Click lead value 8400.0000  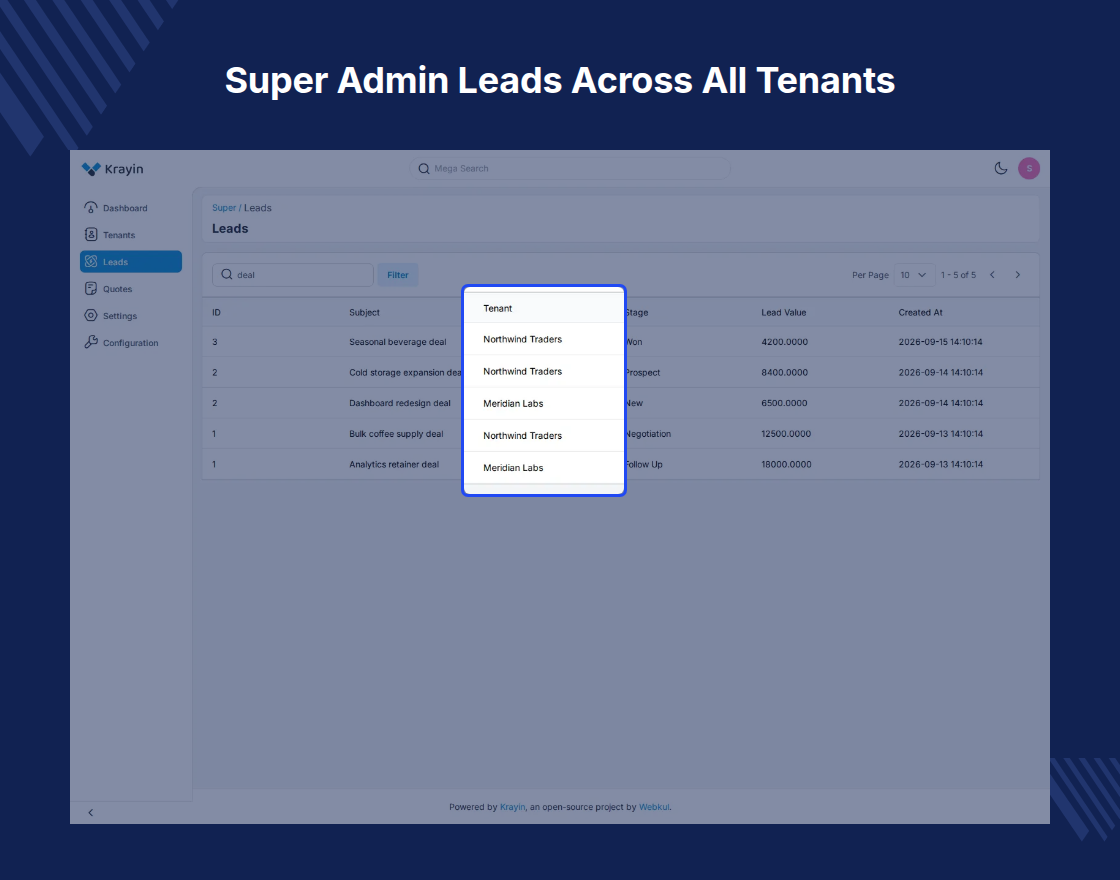click(x=784, y=373)
